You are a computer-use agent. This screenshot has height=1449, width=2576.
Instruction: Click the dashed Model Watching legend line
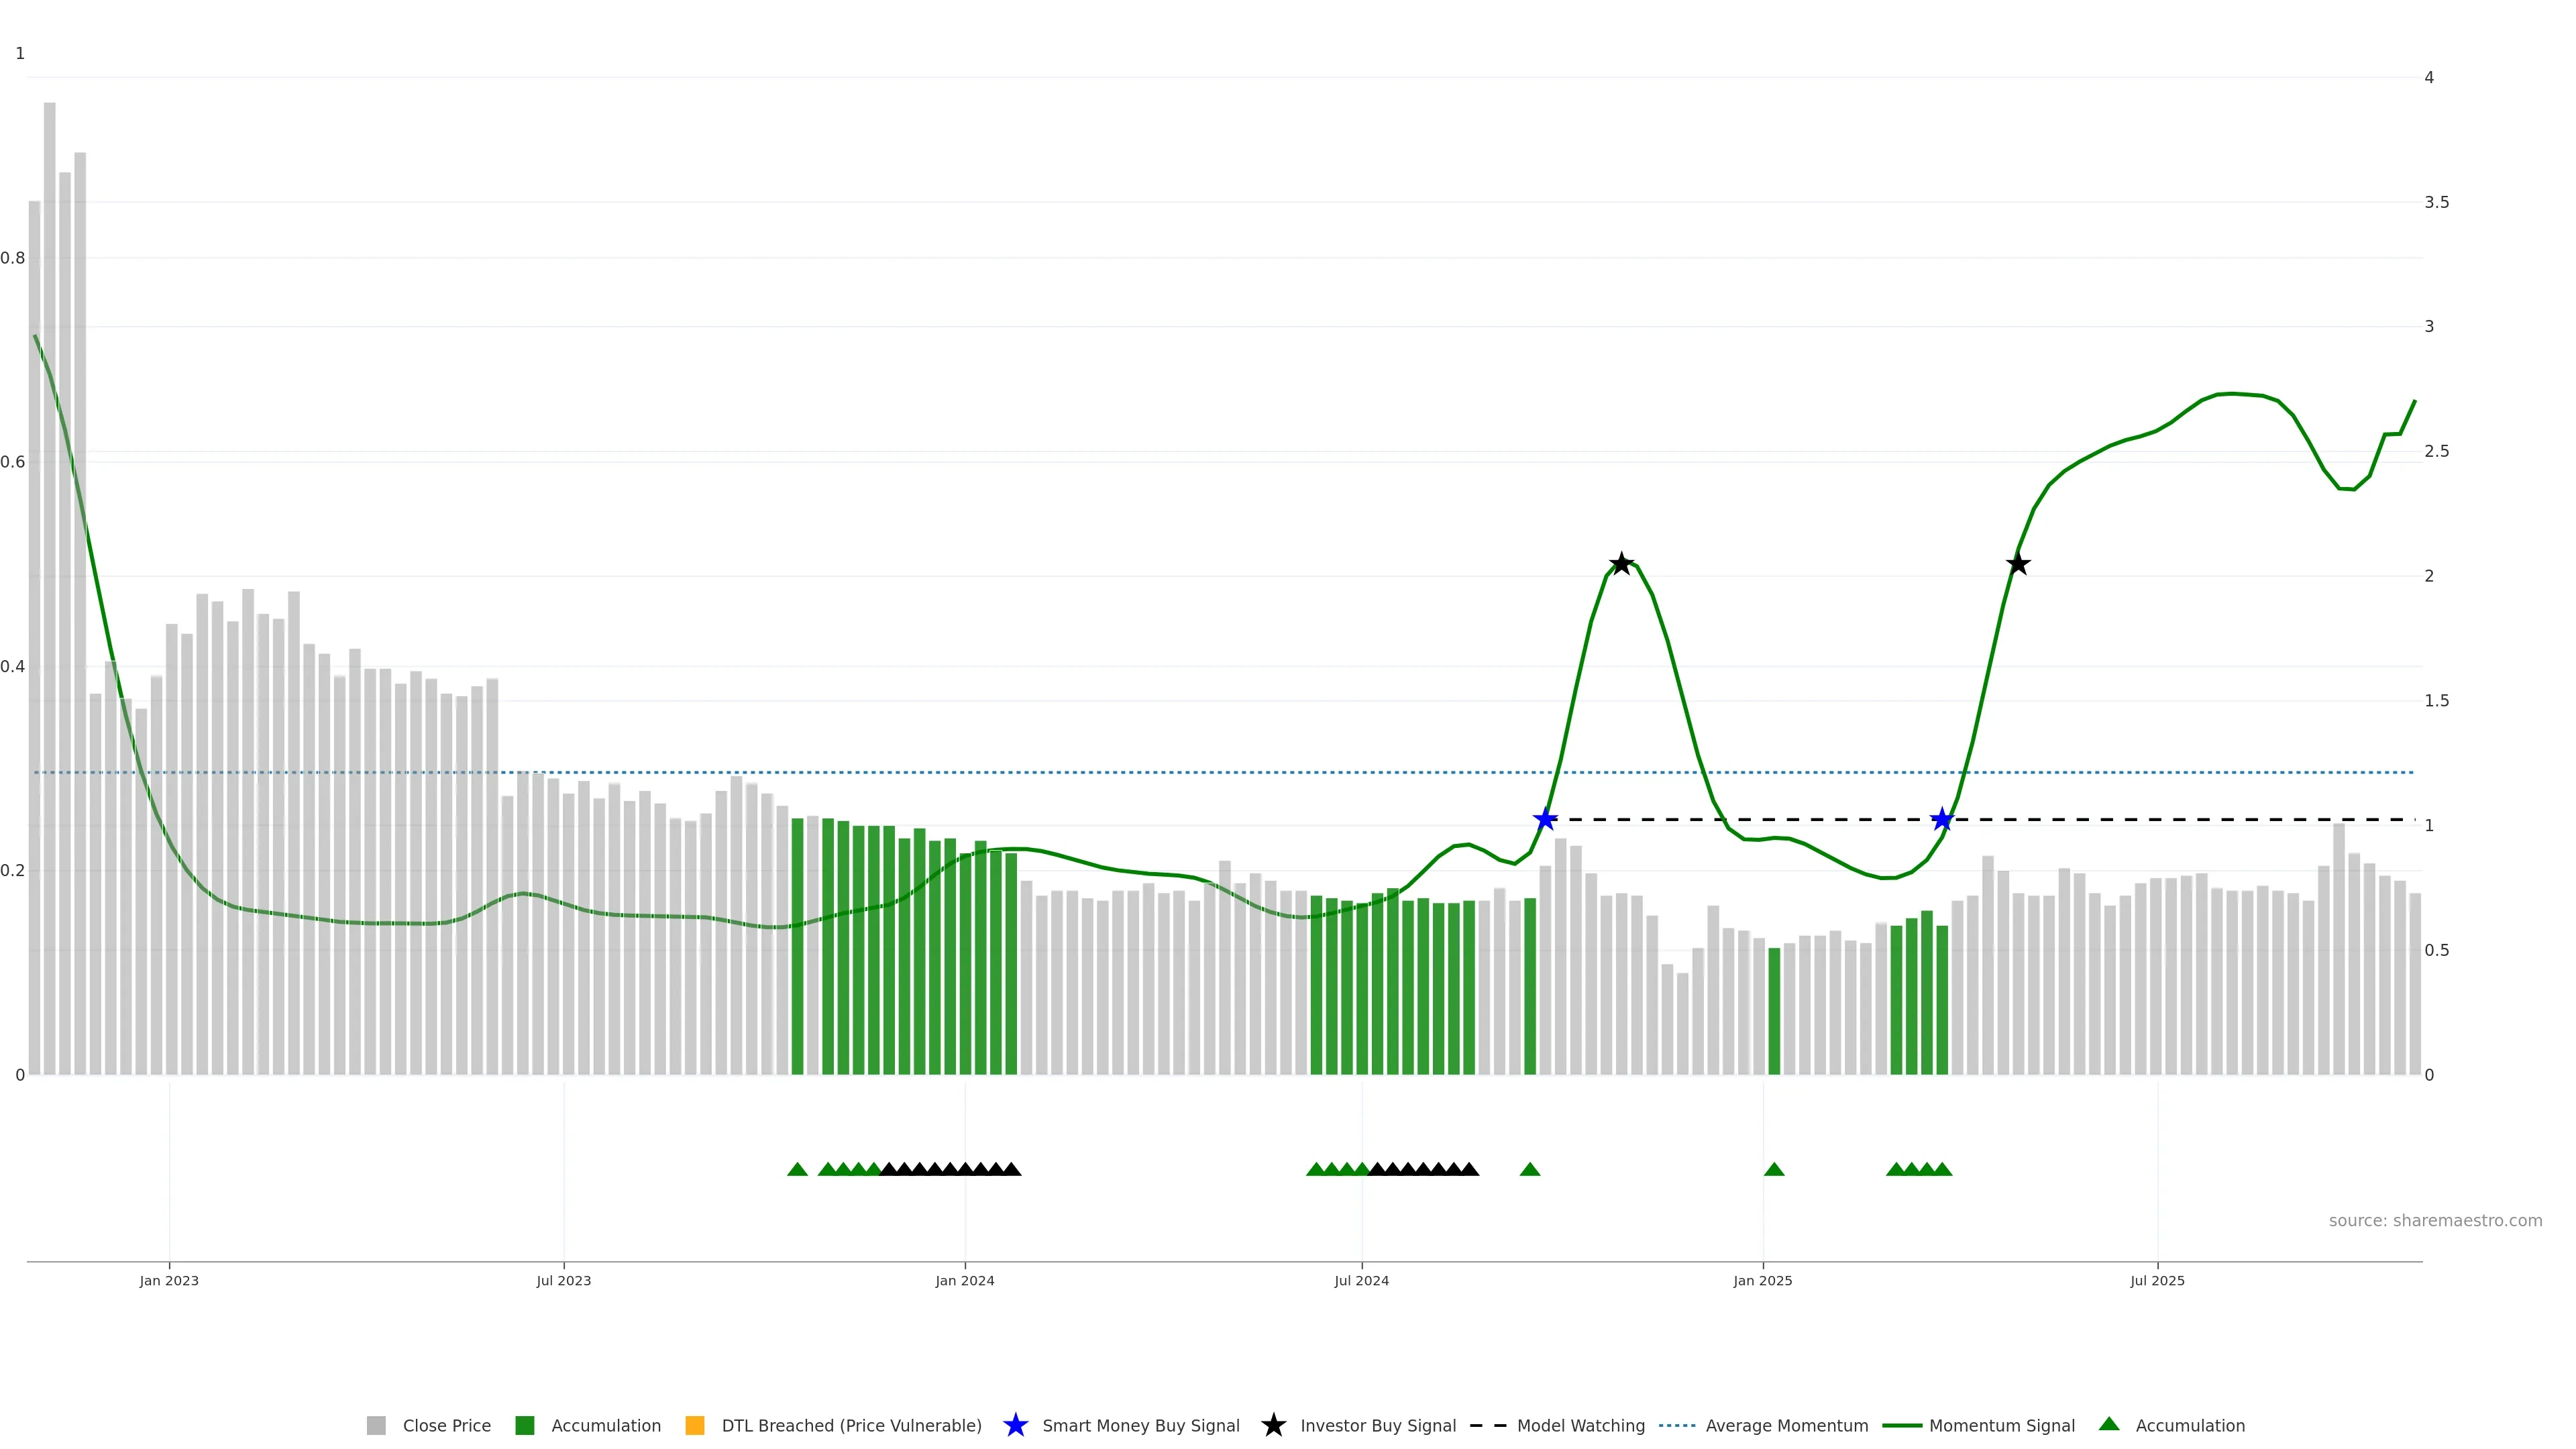pos(1487,1425)
